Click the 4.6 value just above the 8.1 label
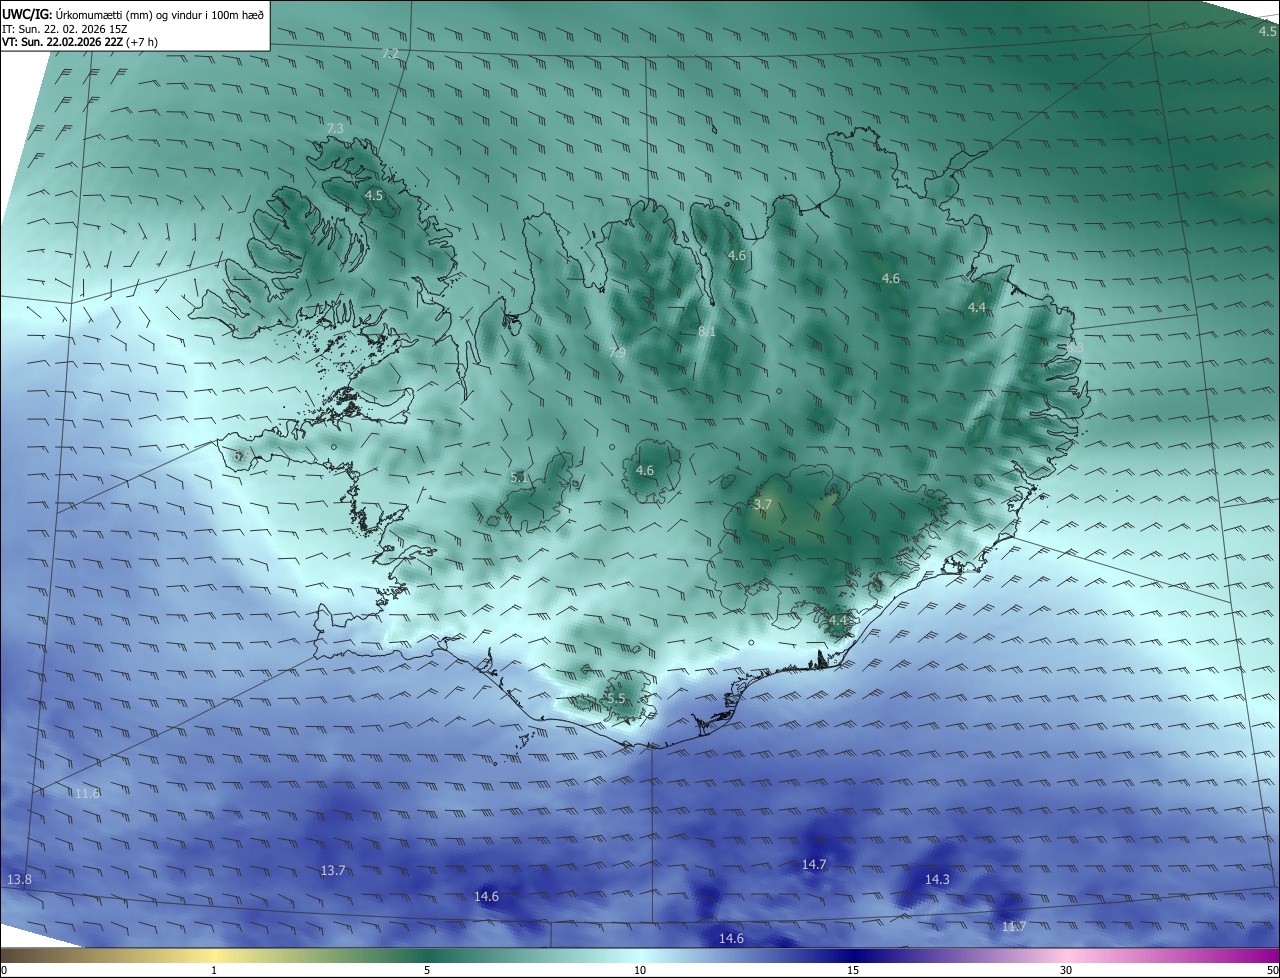1280x978 pixels. (x=737, y=256)
